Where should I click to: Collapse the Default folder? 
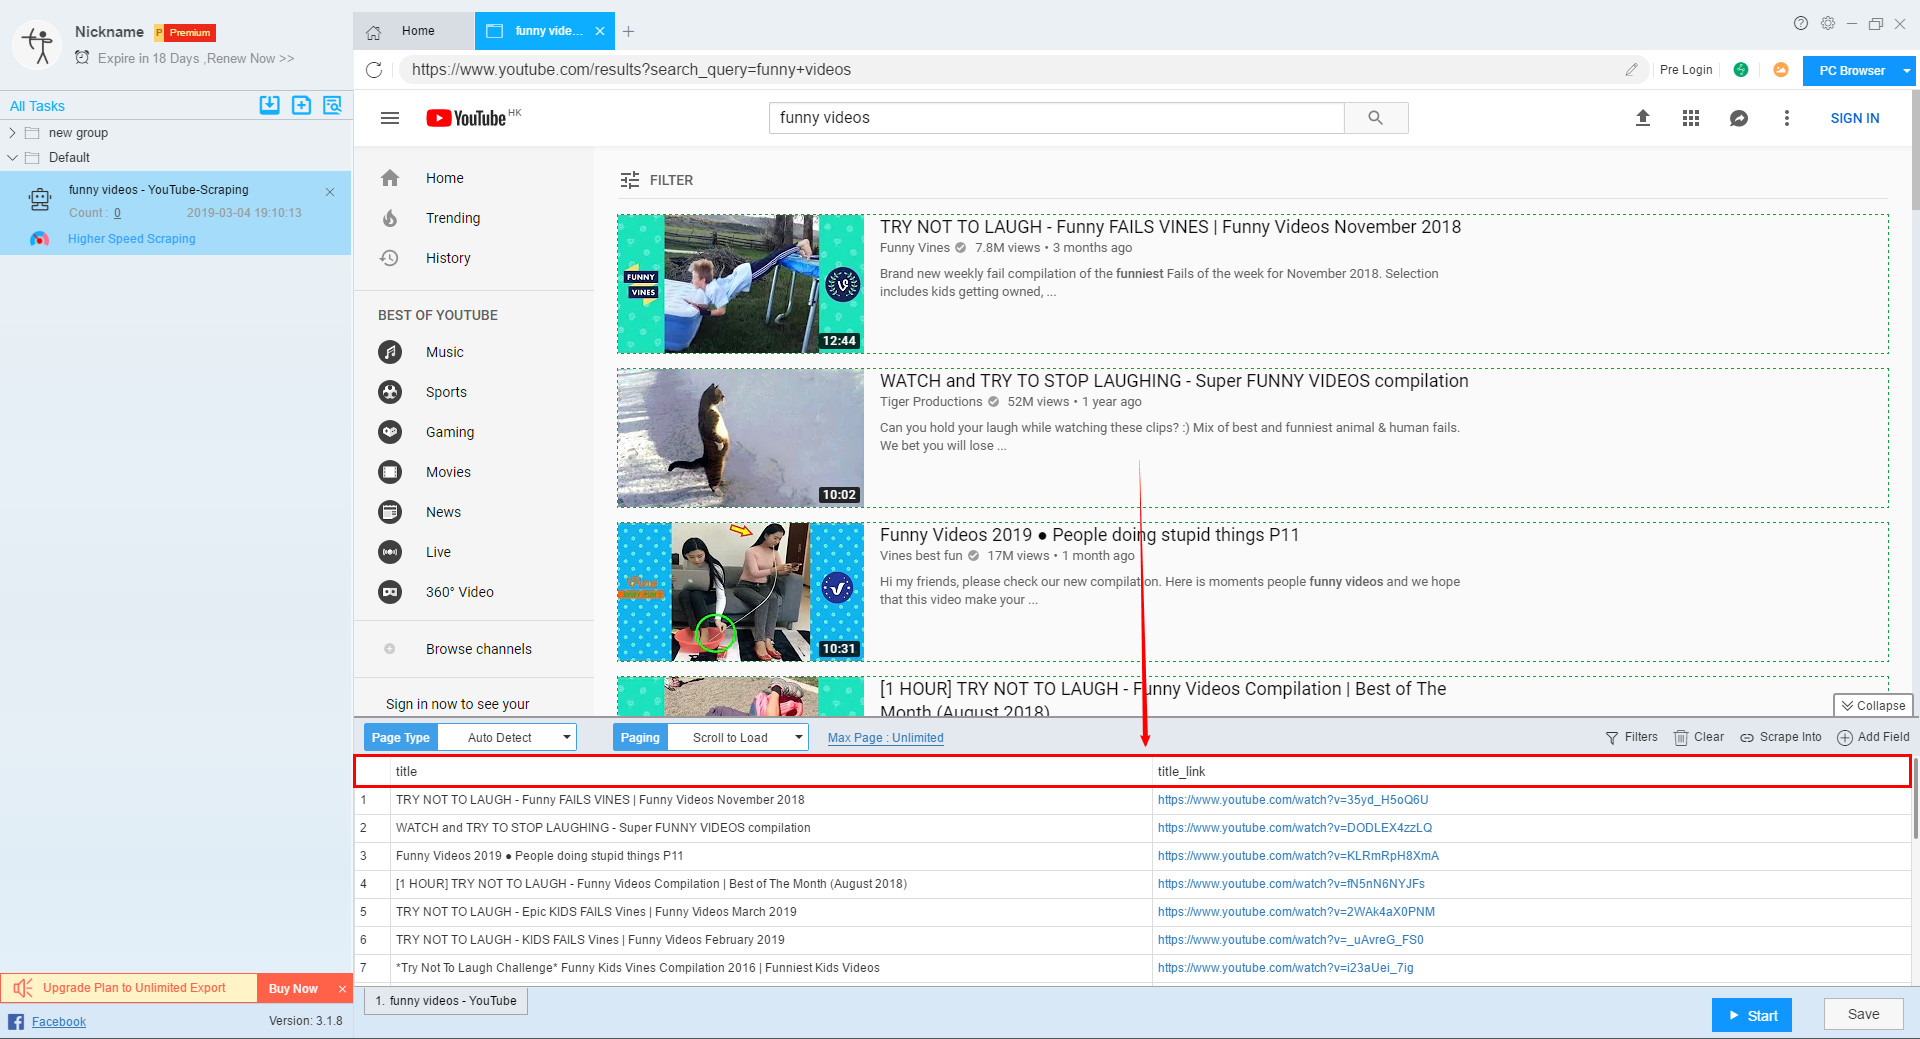[12, 158]
